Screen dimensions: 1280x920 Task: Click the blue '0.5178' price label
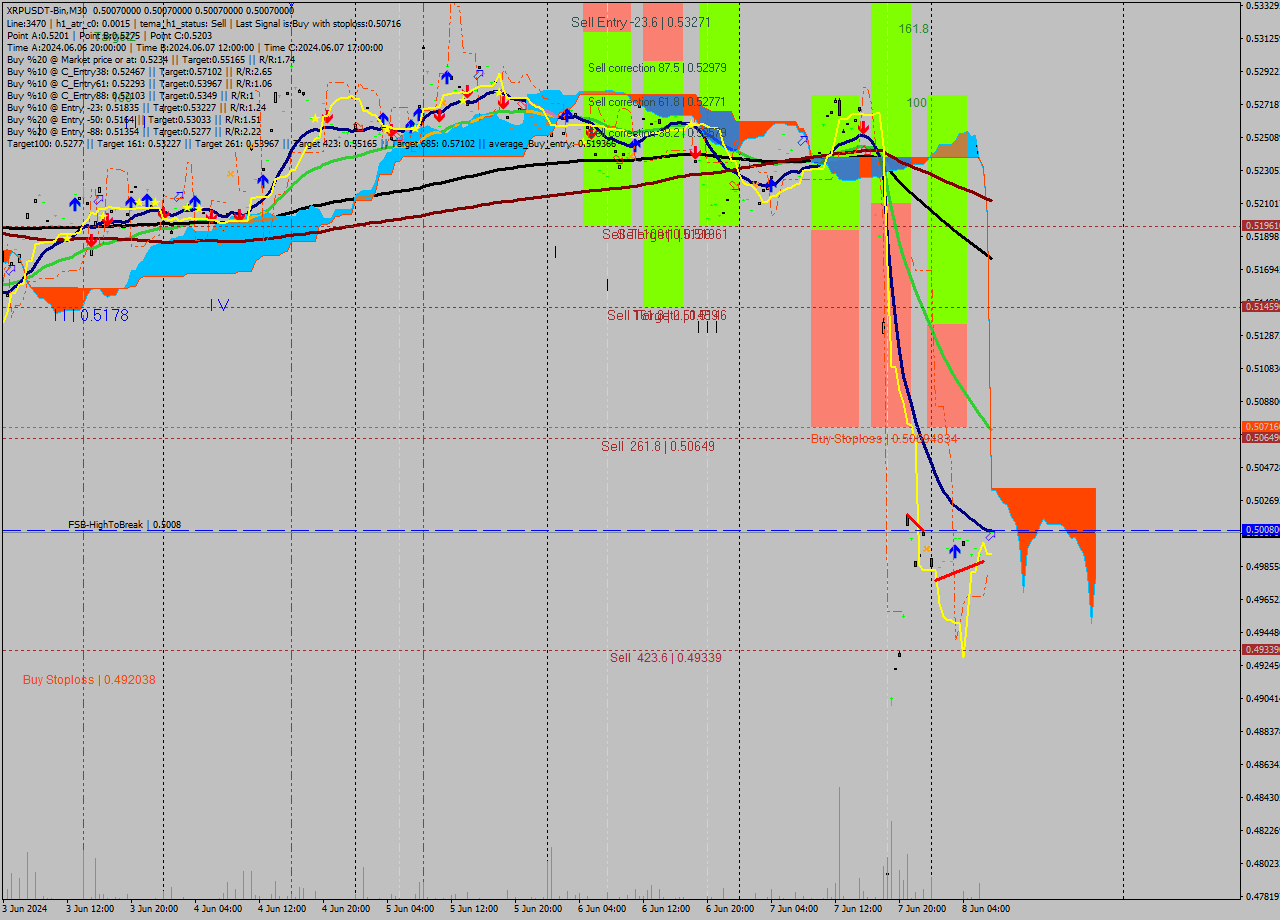[104, 315]
